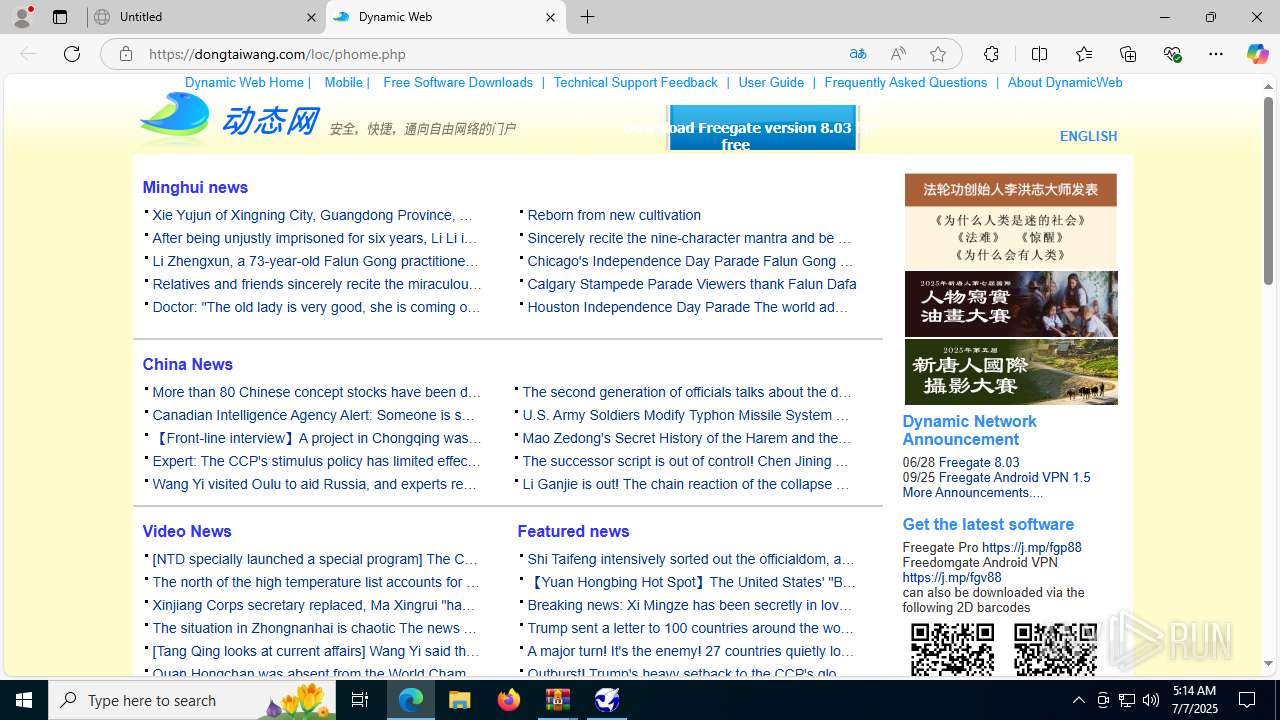Open the Favorites list icon
Viewport: 1280px width, 720px height.
point(1084,54)
